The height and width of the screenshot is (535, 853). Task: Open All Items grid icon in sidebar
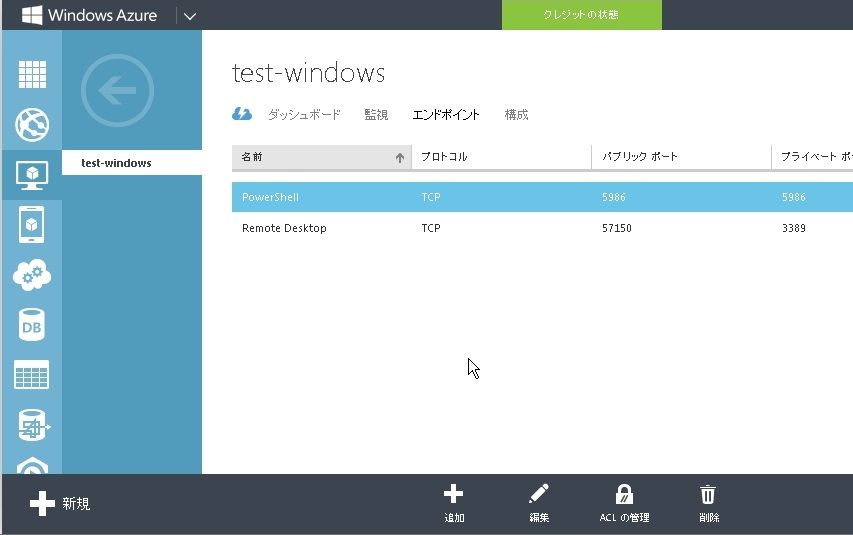tap(32, 74)
